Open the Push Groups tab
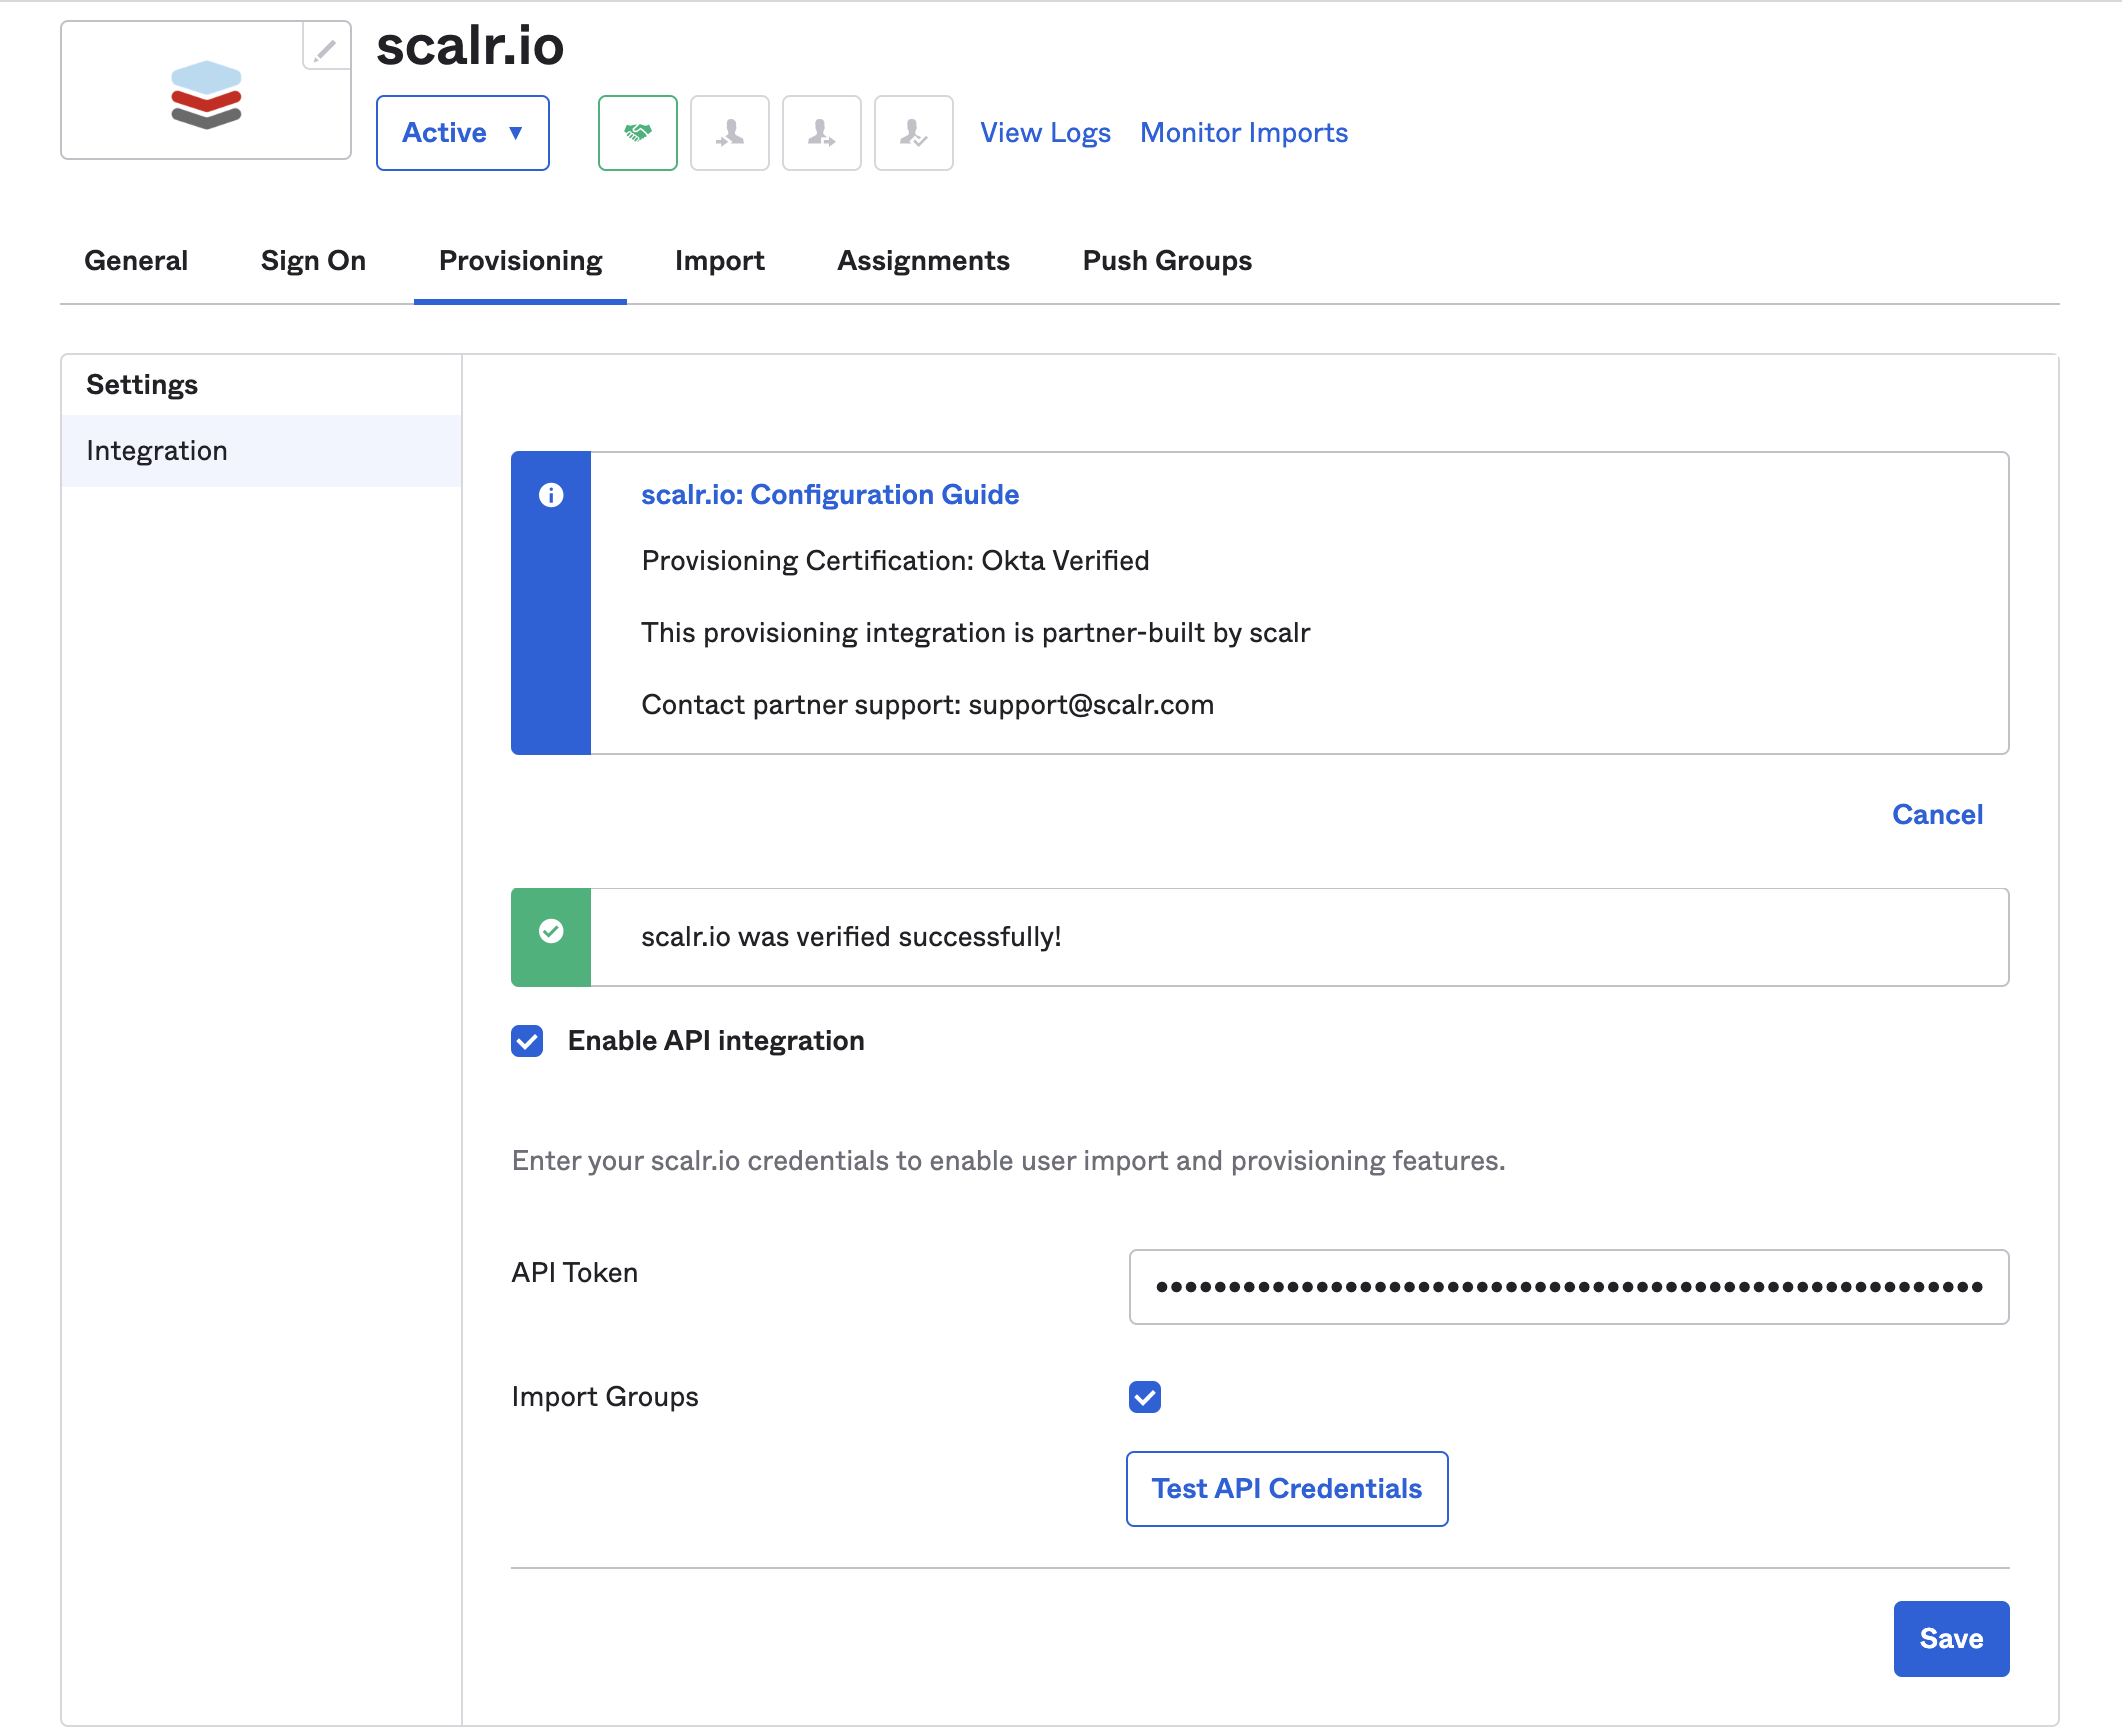This screenshot has height=1730, width=2122. [x=1167, y=261]
